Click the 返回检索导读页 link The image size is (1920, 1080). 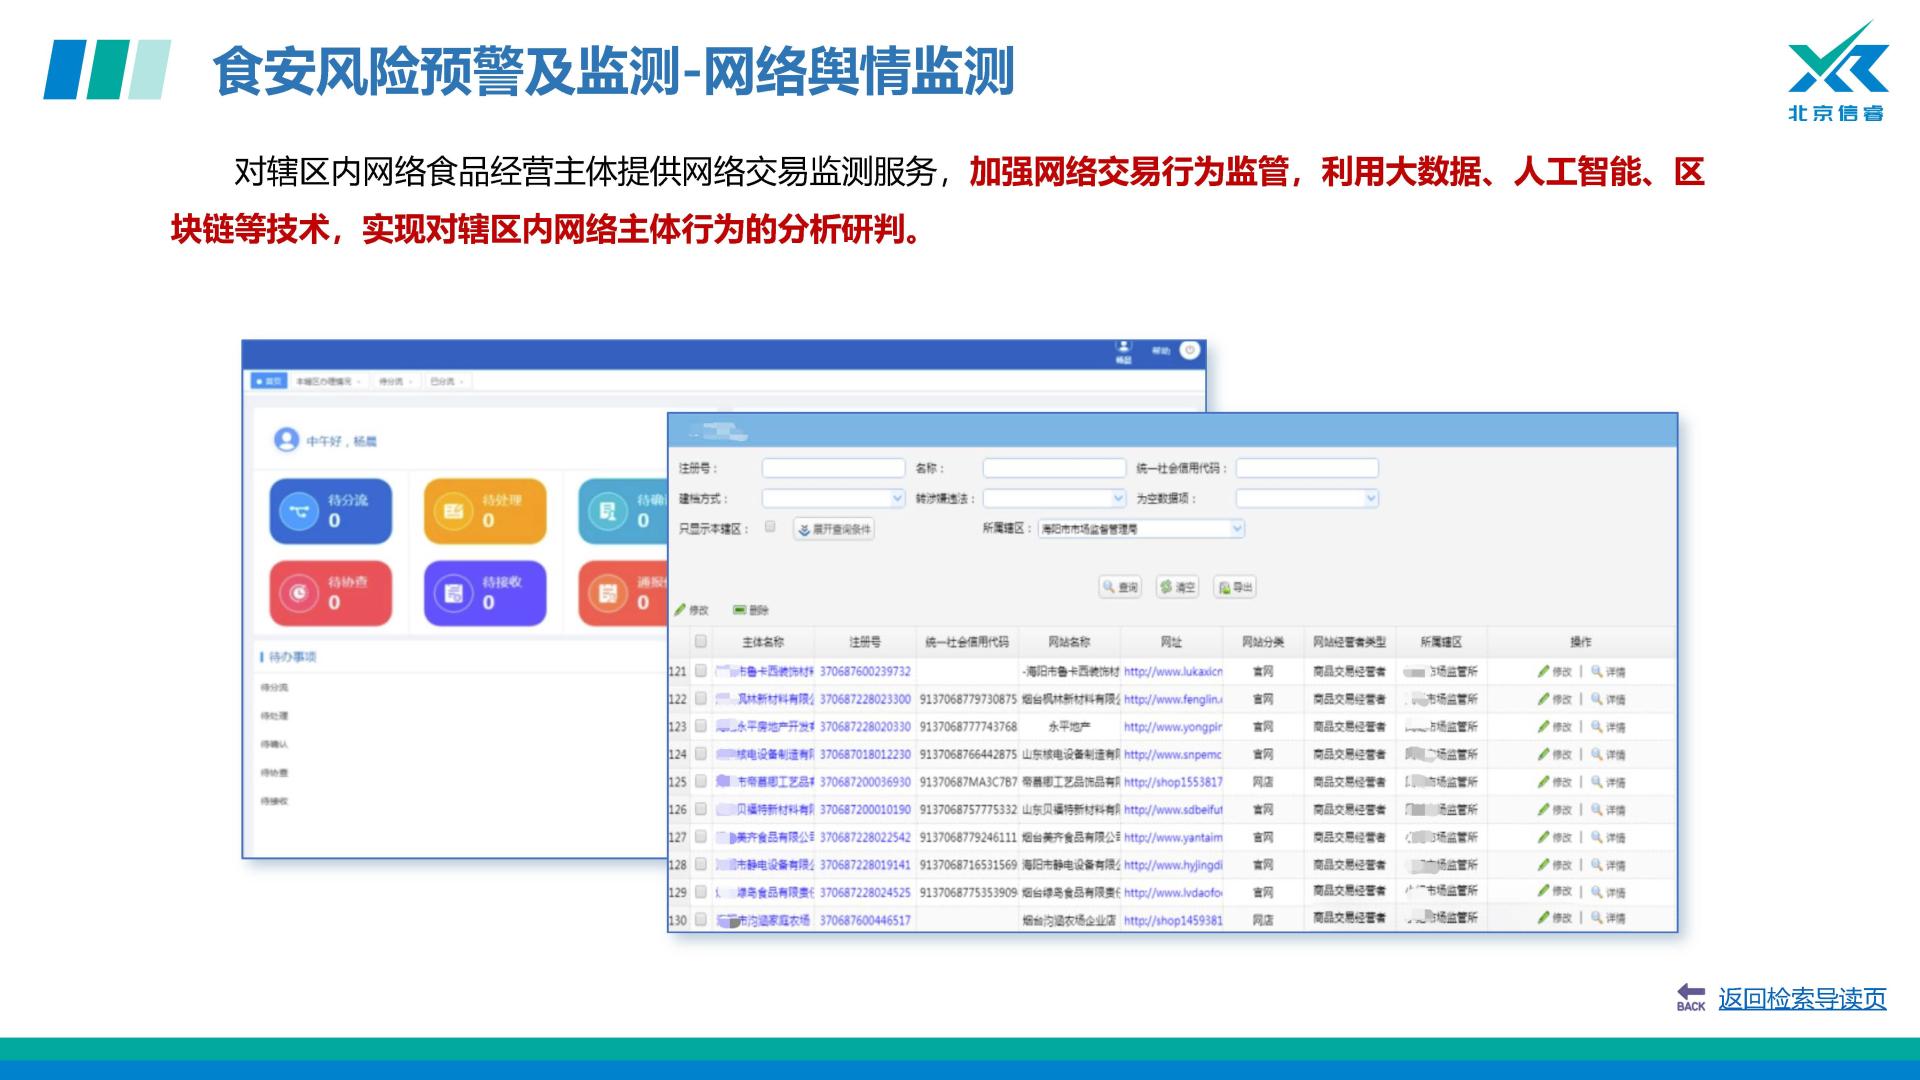[x=1801, y=998]
